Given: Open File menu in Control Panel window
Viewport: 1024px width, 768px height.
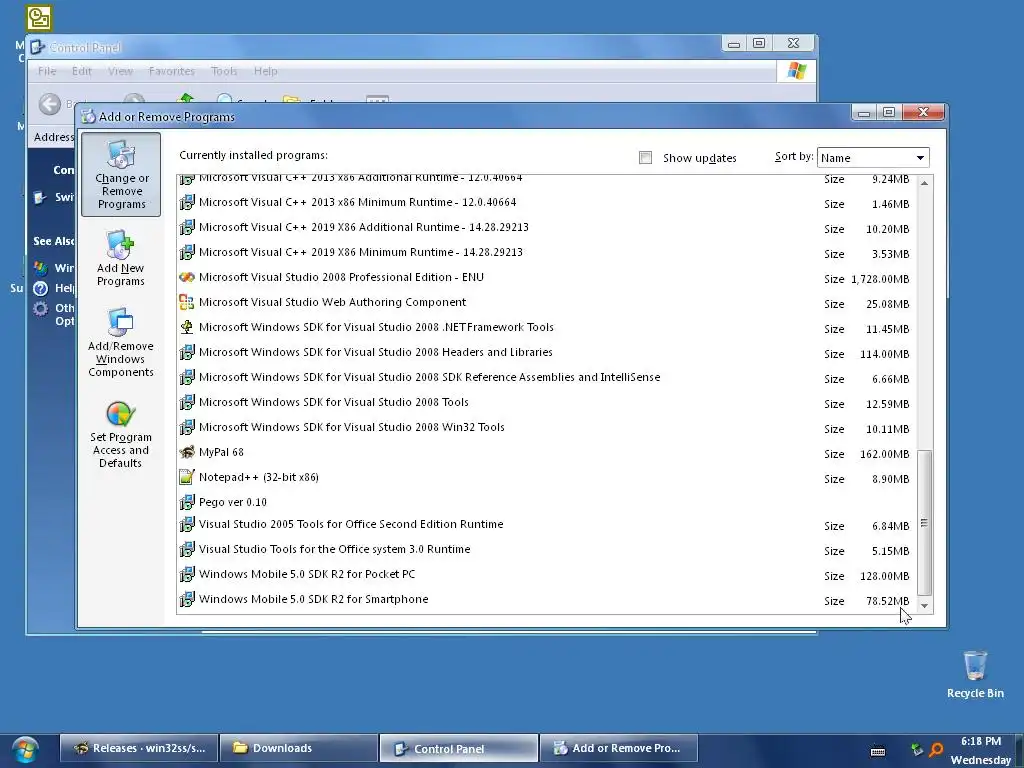Looking at the screenshot, I should click(x=47, y=71).
